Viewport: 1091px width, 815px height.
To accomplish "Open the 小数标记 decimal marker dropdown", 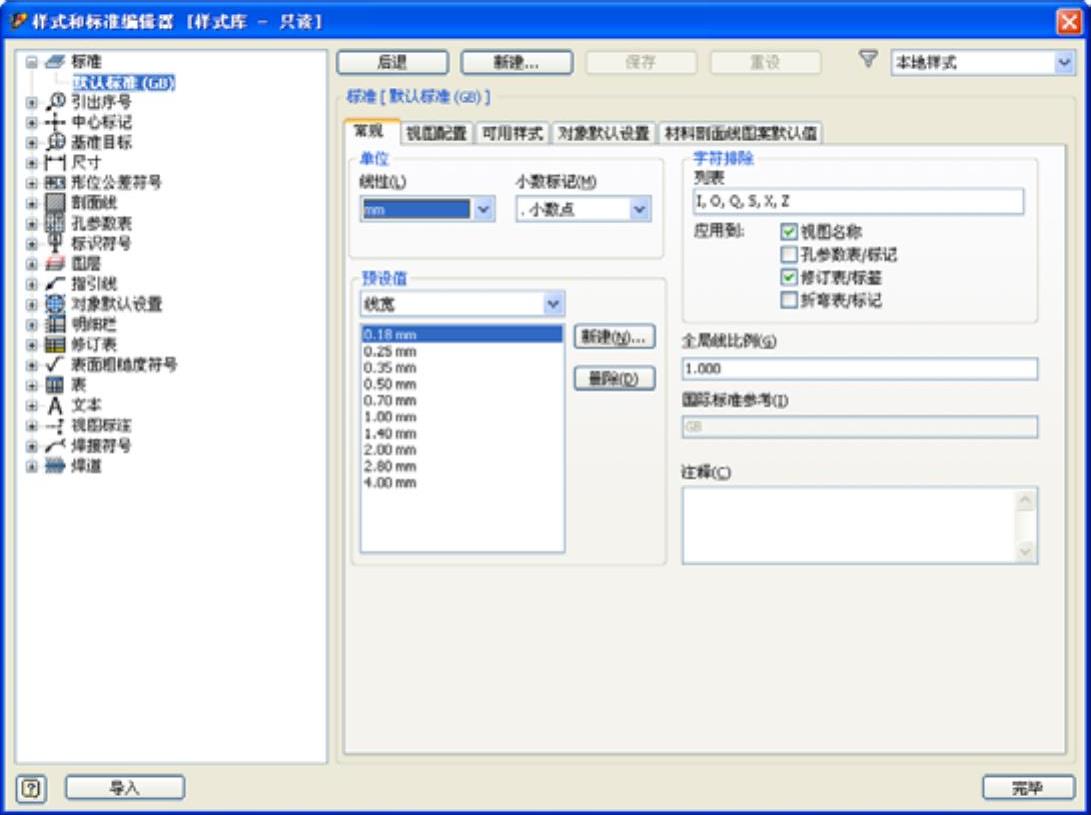I will point(639,209).
